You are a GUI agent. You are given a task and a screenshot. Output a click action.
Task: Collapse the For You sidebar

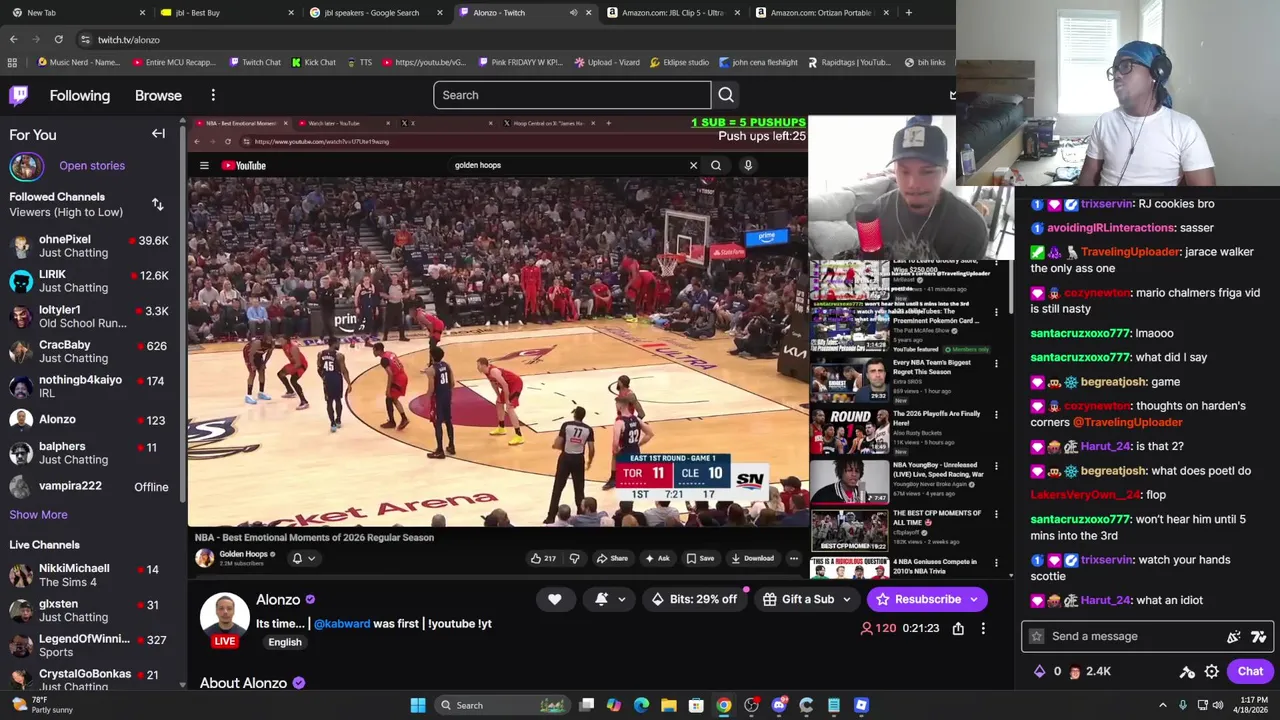point(158,133)
